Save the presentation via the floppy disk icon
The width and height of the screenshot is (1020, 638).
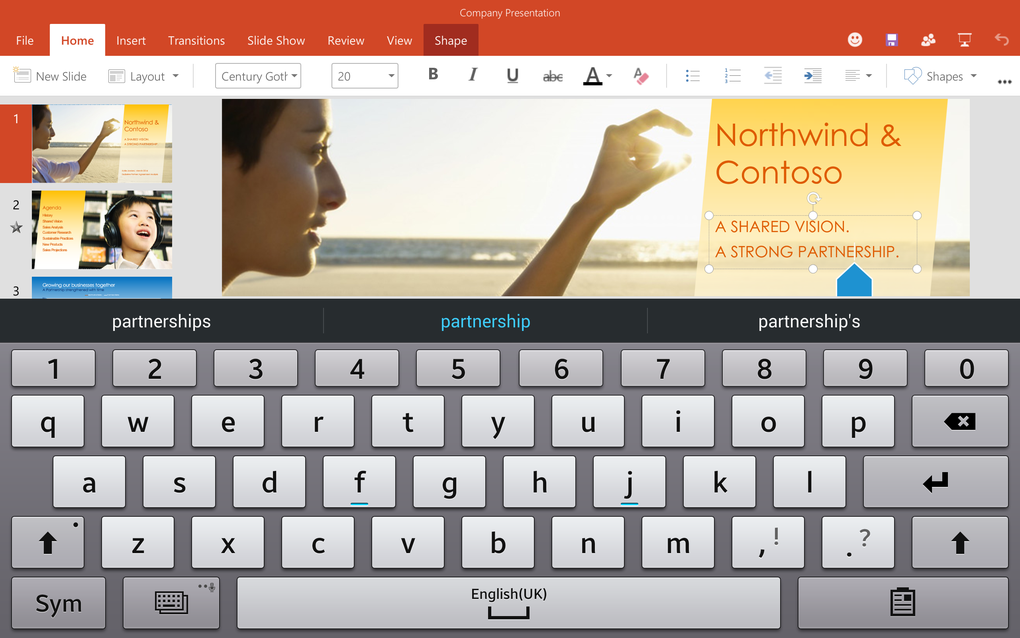891,39
